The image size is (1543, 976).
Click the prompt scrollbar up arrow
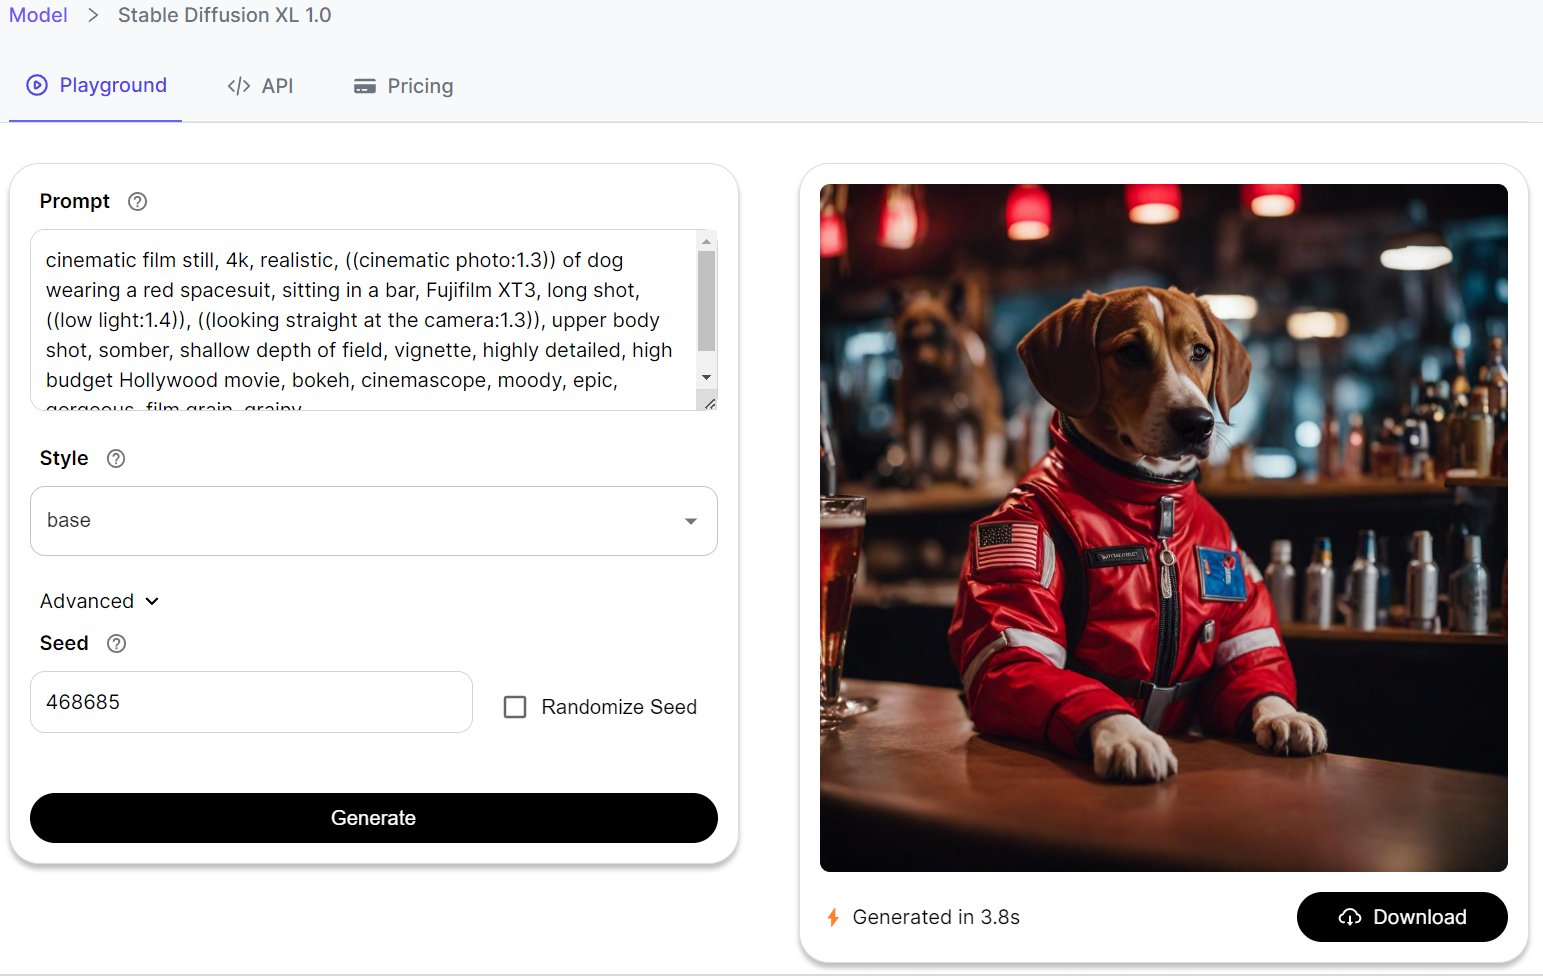[x=707, y=242]
